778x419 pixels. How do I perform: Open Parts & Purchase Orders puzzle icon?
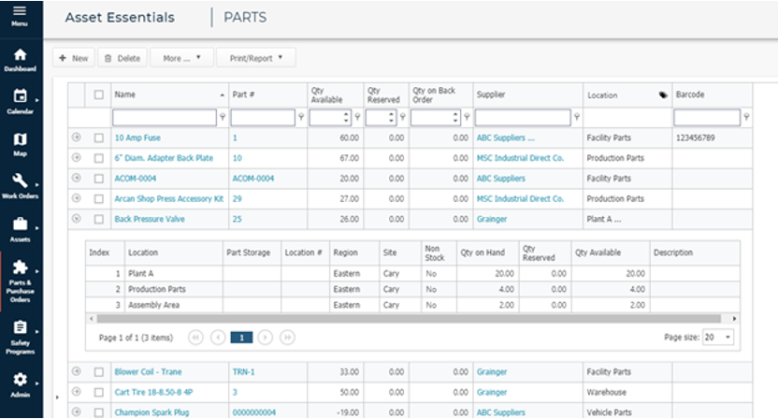coord(20,267)
